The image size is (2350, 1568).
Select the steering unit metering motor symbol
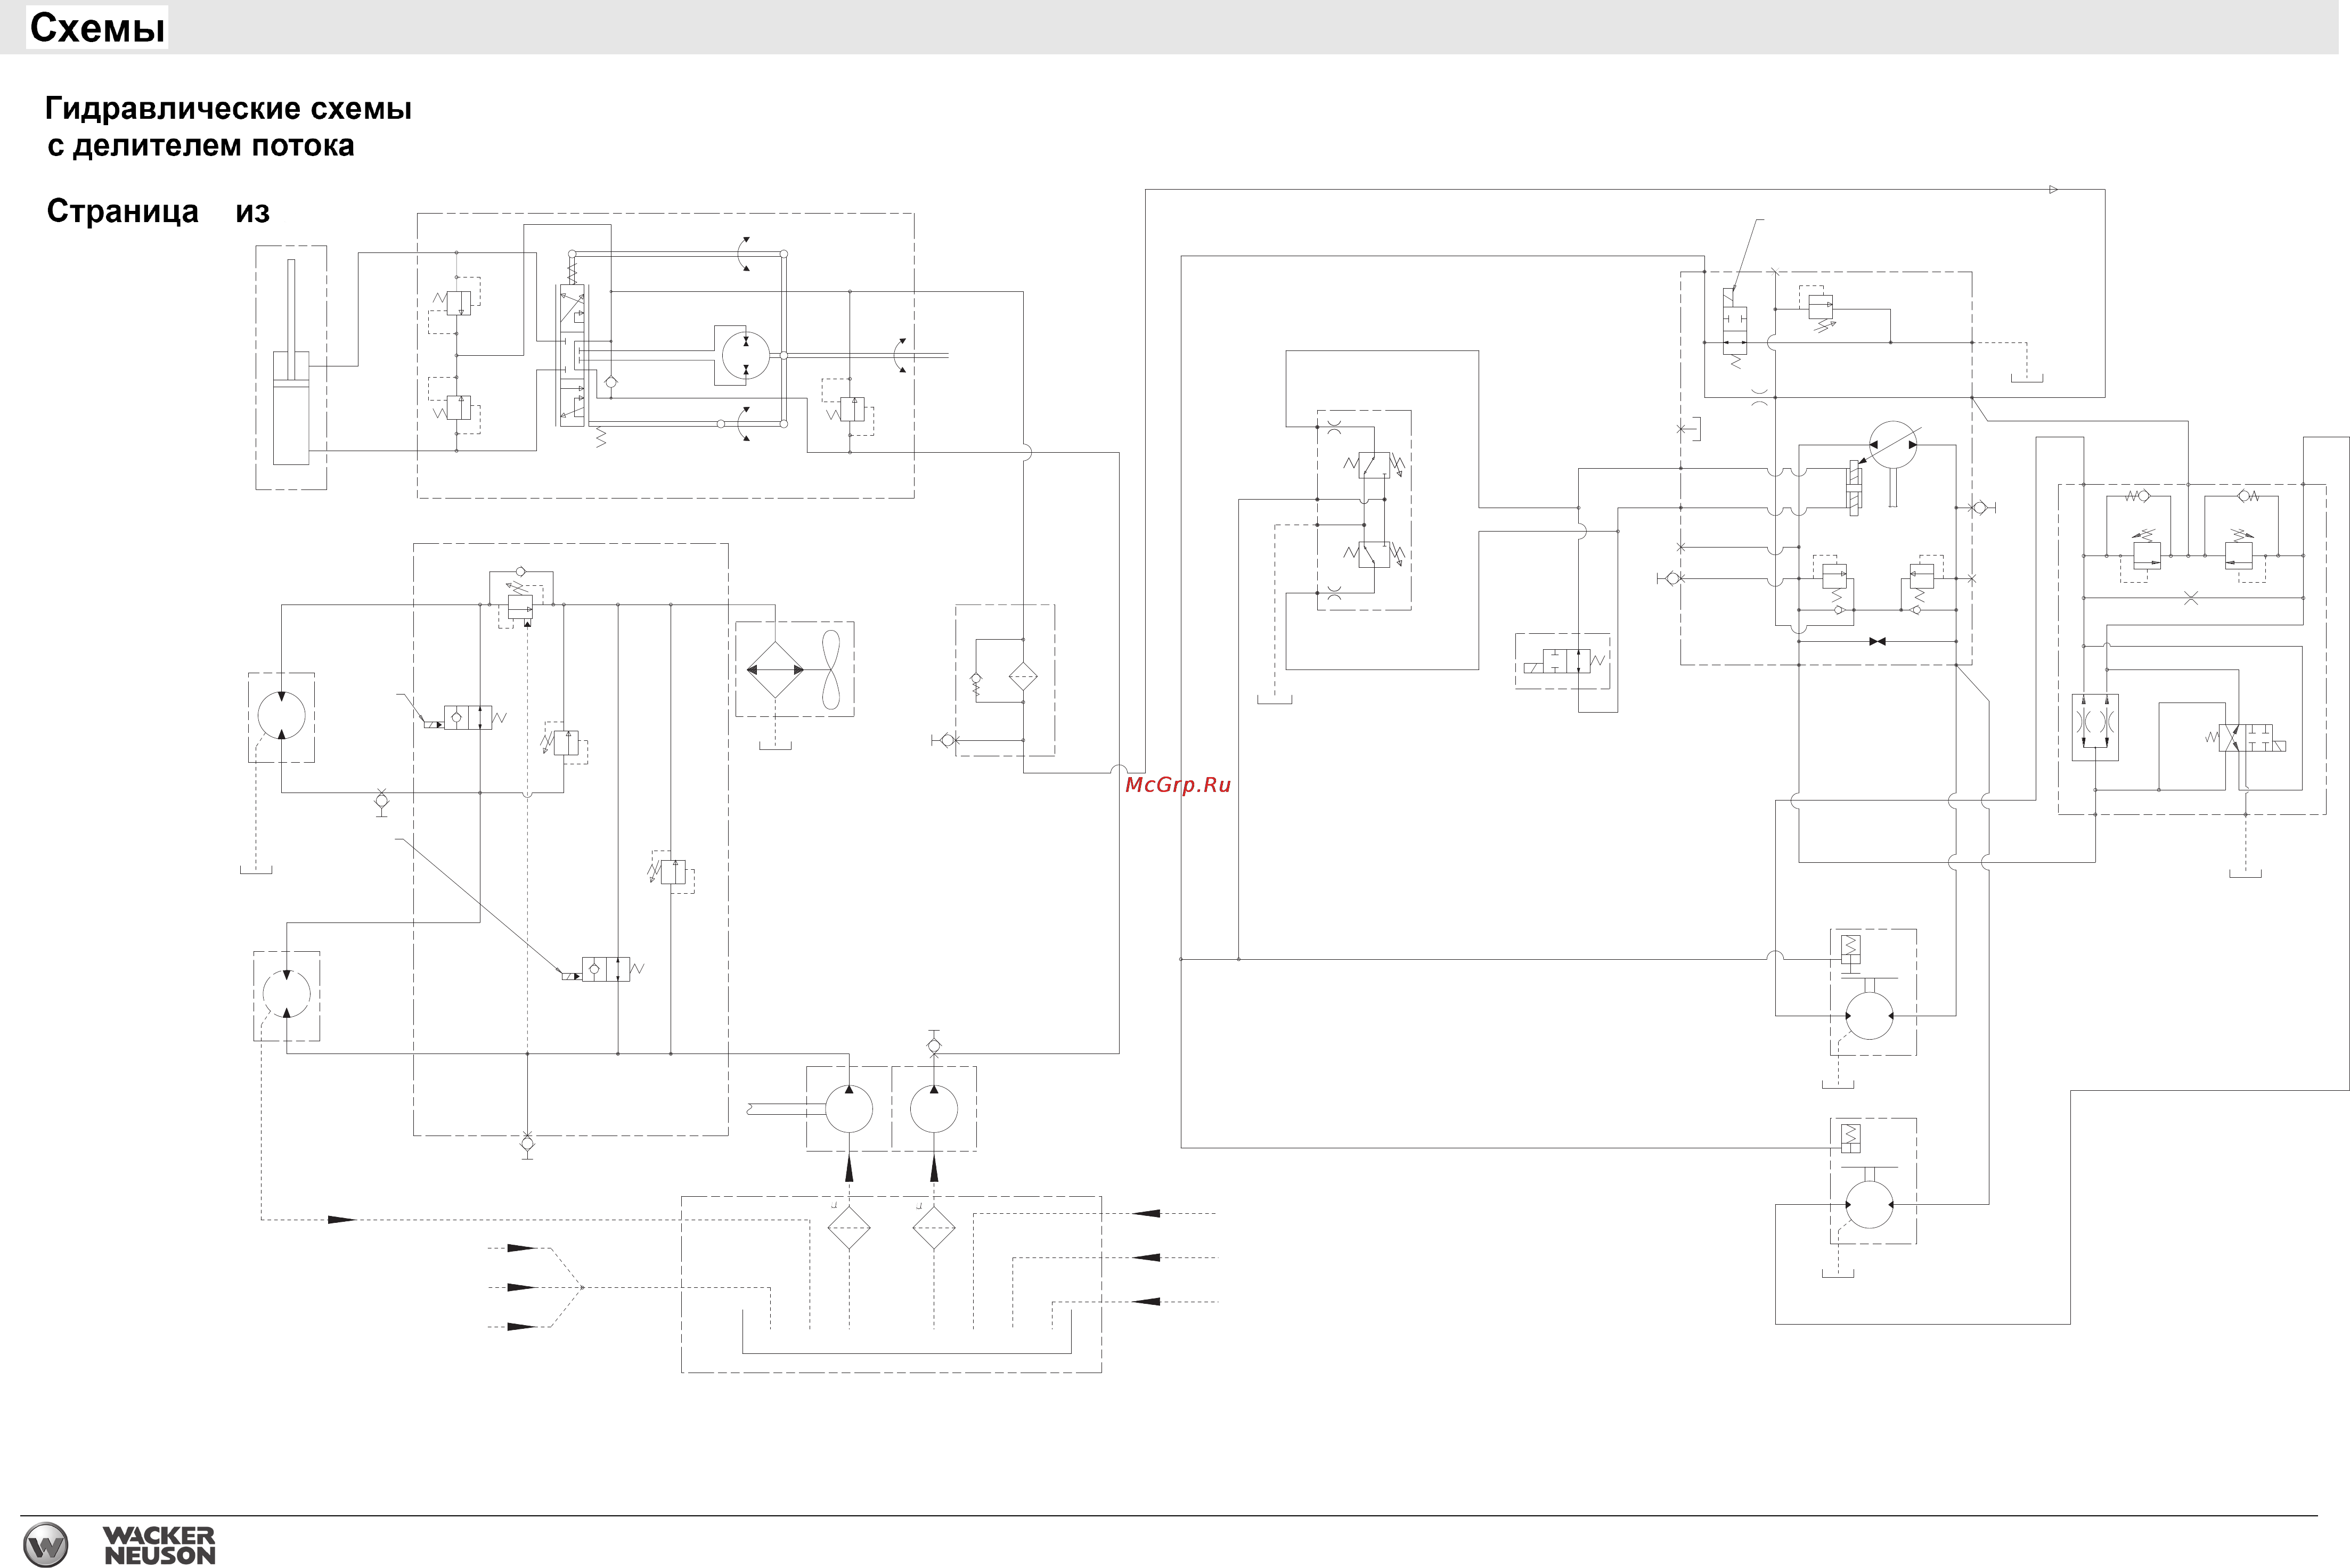[x=745, y=355]
